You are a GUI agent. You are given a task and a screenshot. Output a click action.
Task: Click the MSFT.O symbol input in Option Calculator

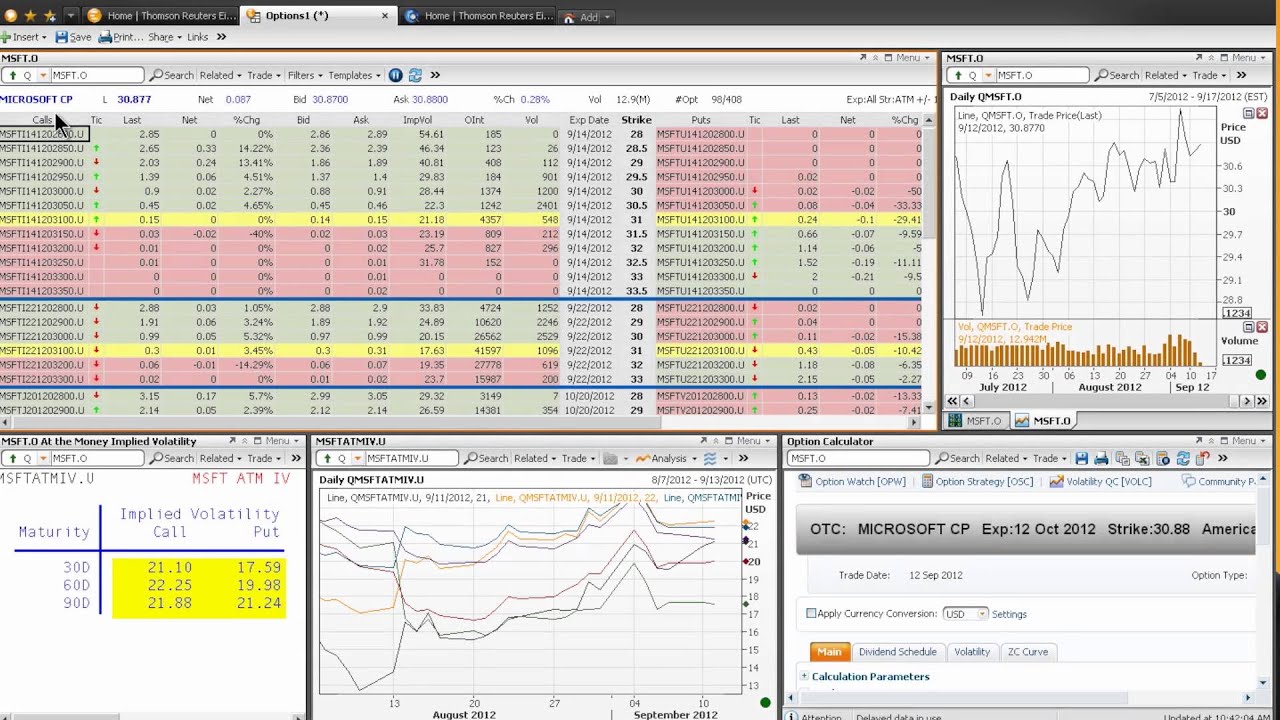pyautogui.click(x=858, y=458)
